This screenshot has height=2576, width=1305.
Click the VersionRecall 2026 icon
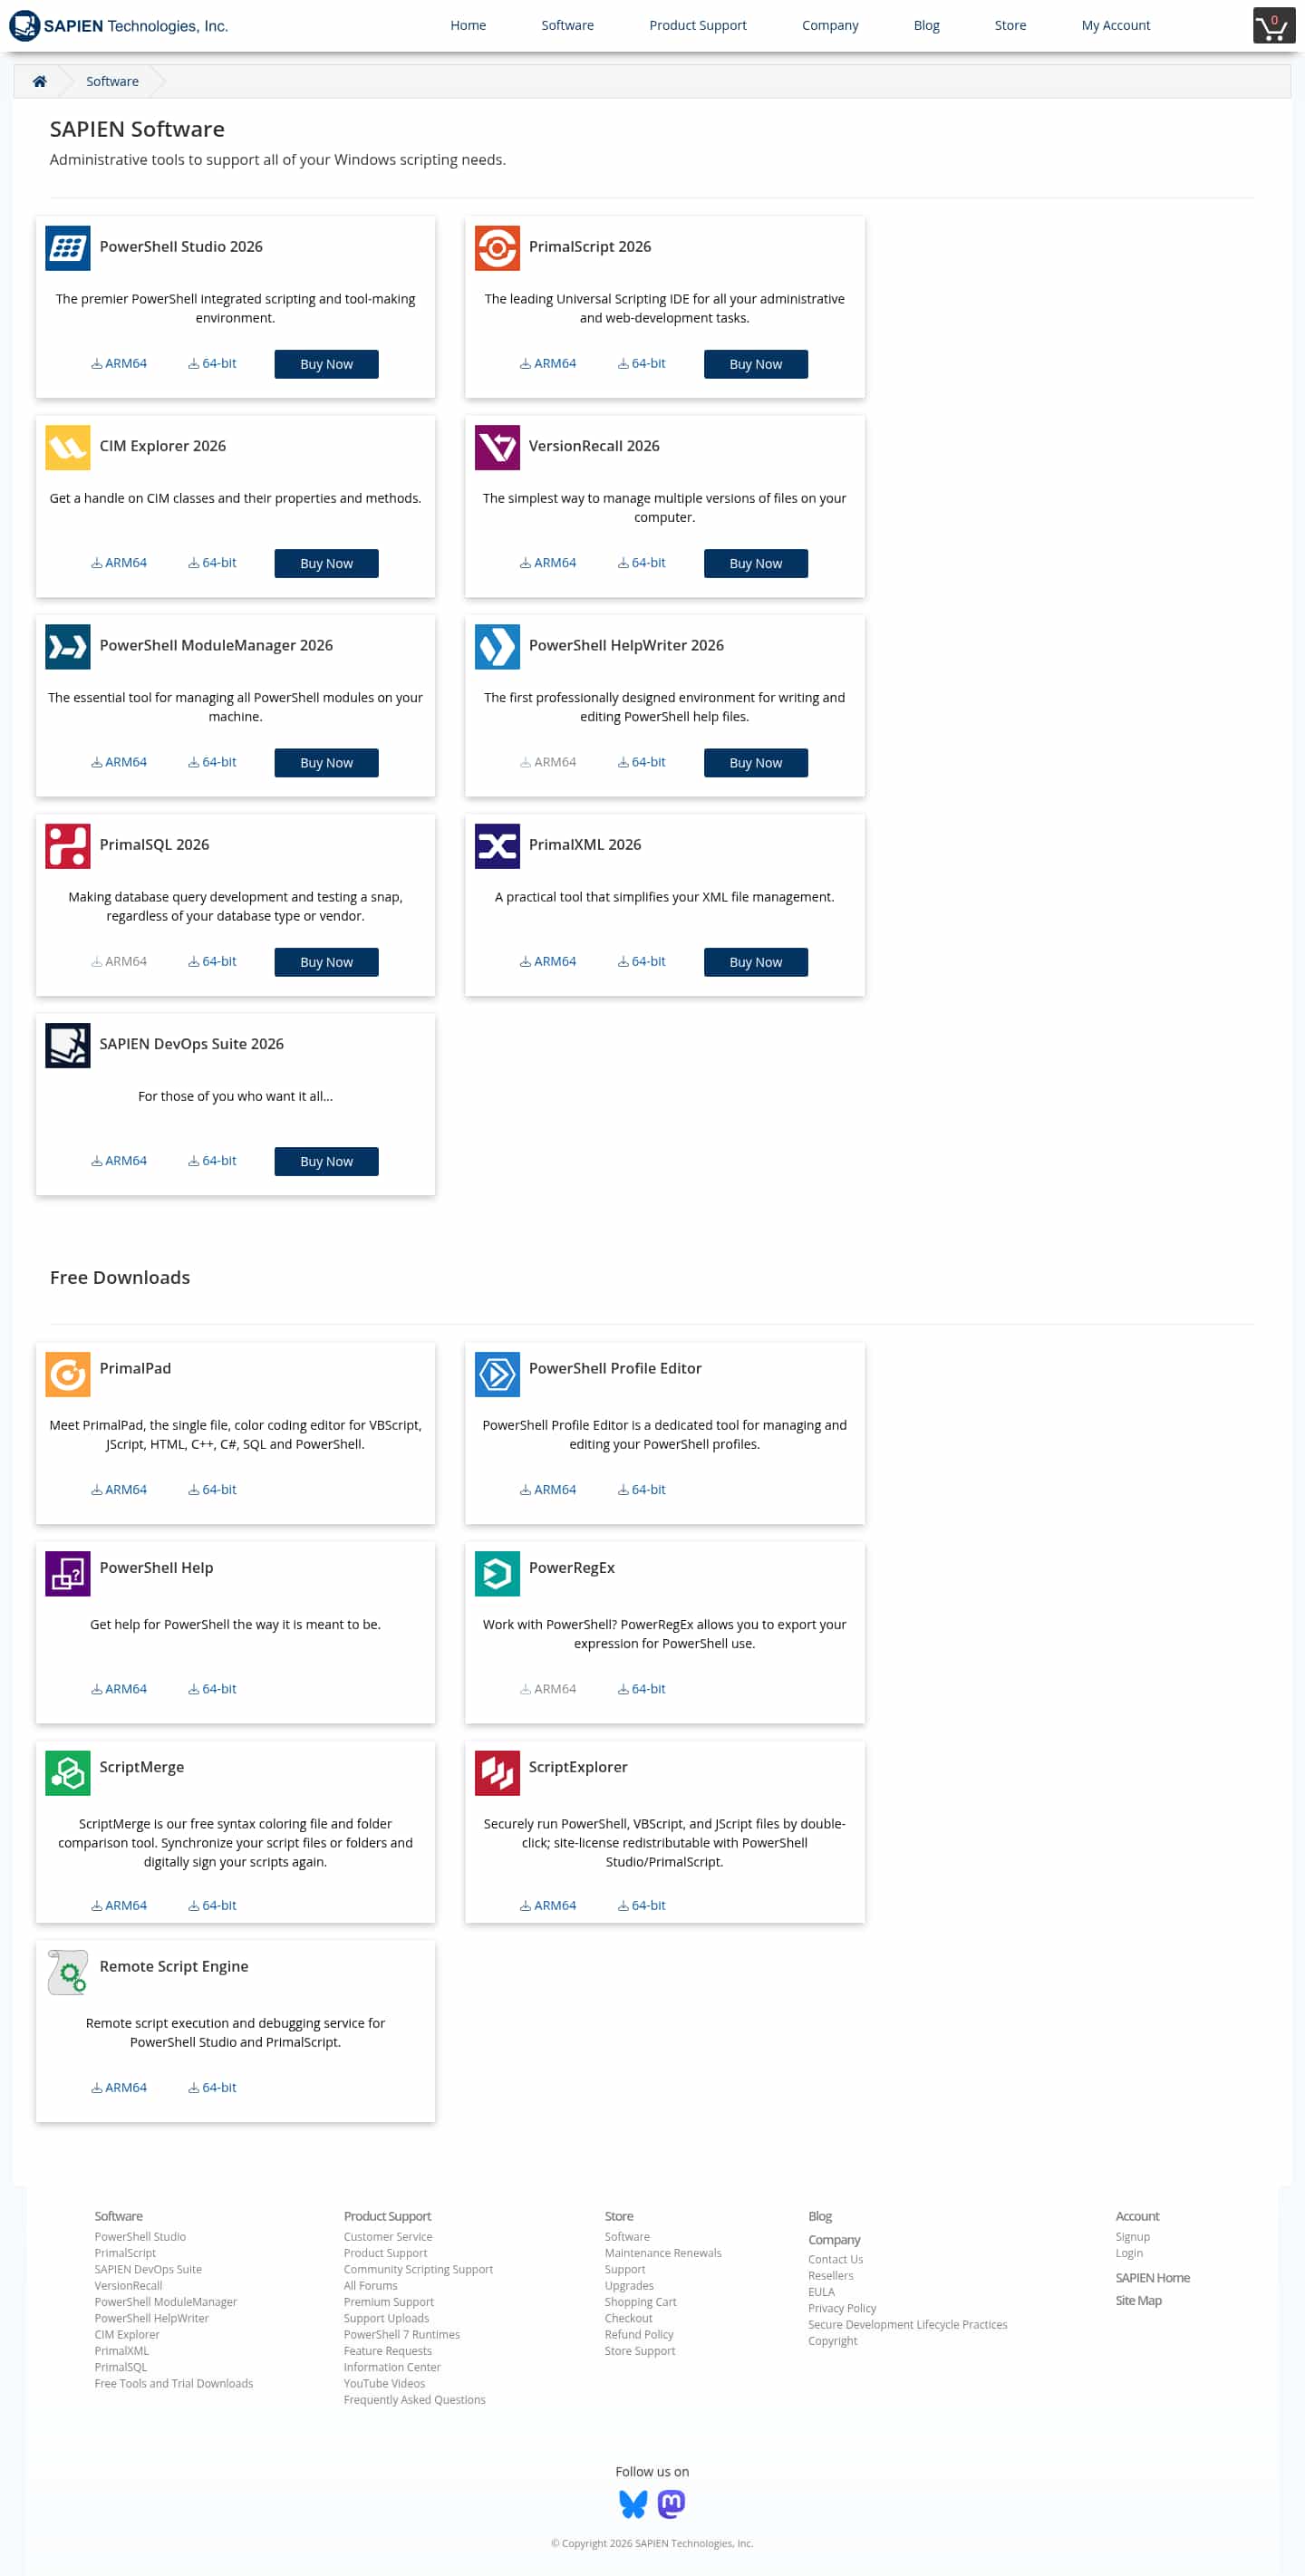coord(497,447)
